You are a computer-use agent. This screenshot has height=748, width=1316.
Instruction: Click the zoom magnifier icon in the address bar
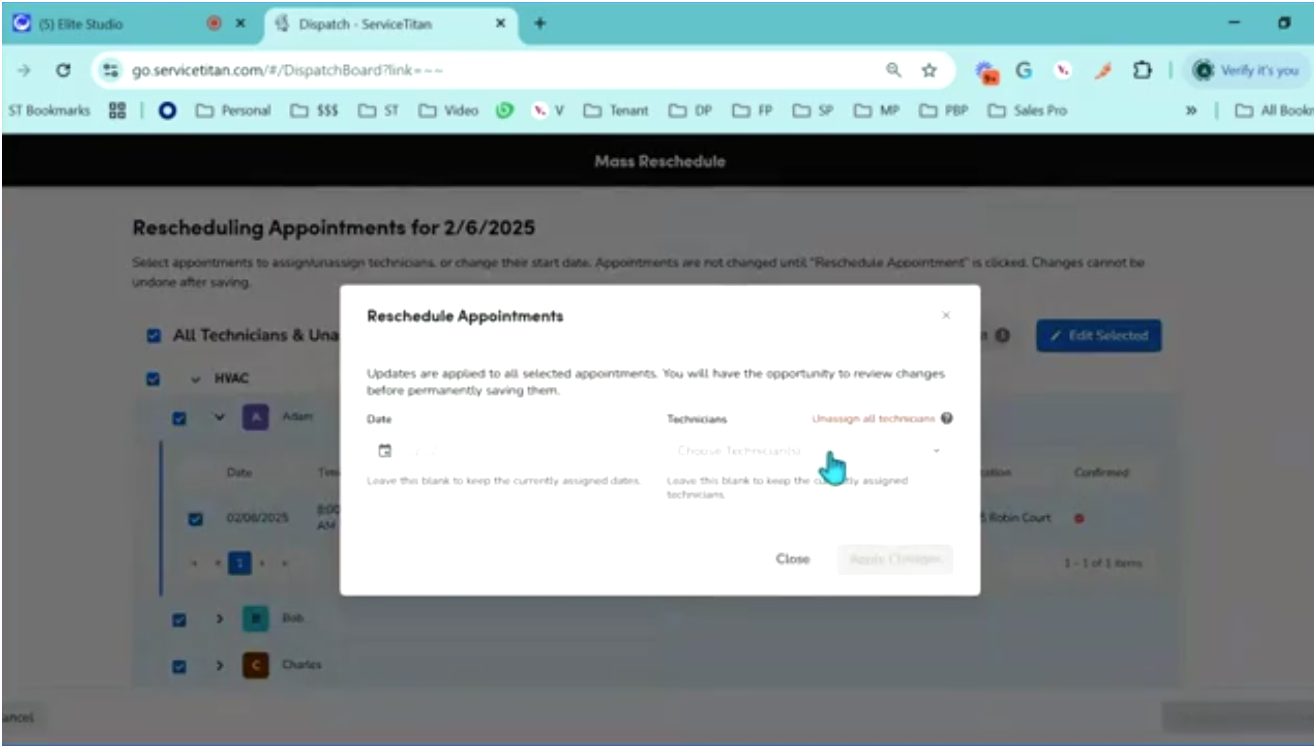(893, 71)
